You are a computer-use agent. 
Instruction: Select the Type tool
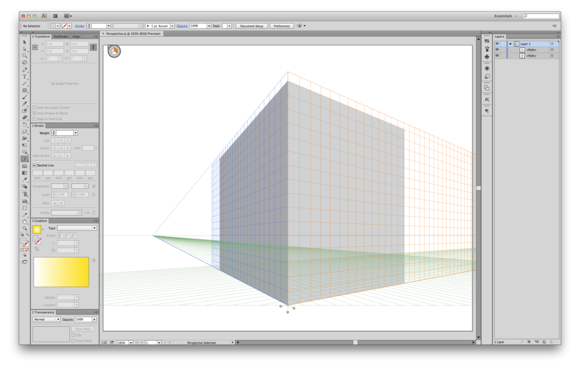(x=25, y=77)
